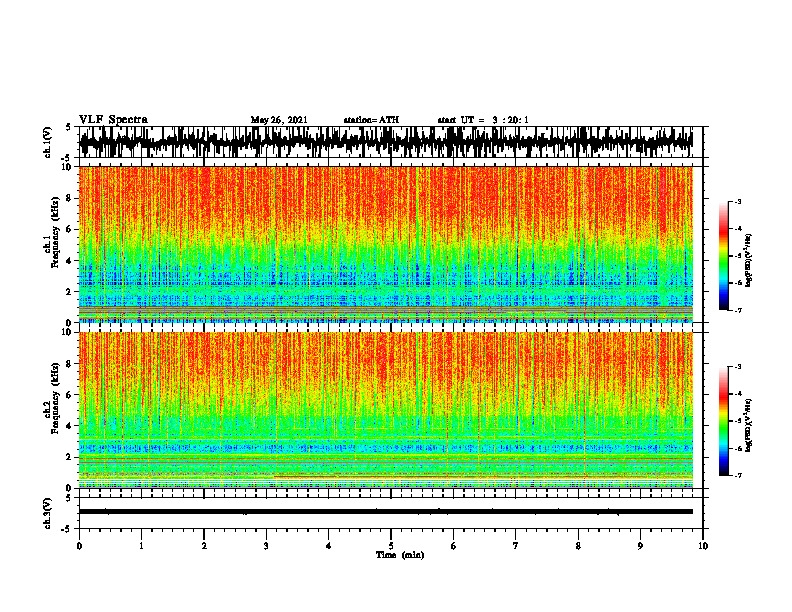
Task: Click the "VLF Spectra" title text
Action: point(113,120)
